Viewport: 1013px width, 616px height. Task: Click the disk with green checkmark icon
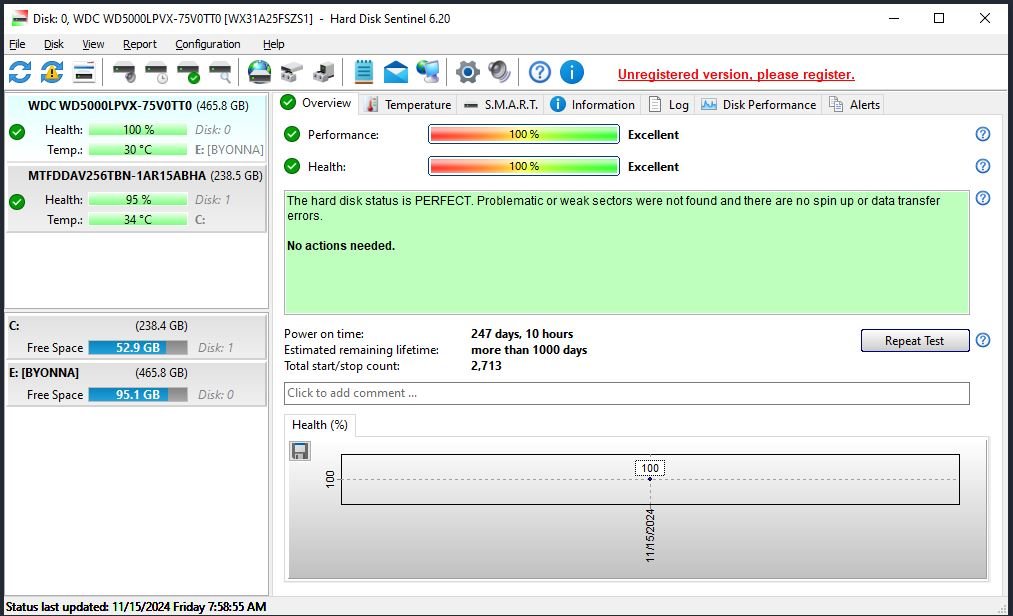click(189, 72)
